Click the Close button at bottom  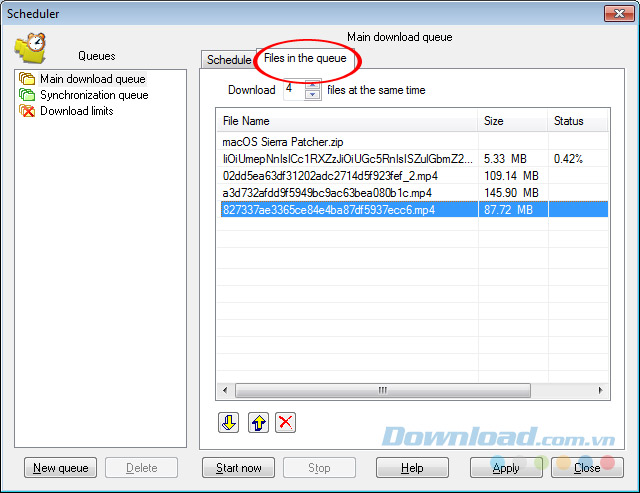(587, 468)
